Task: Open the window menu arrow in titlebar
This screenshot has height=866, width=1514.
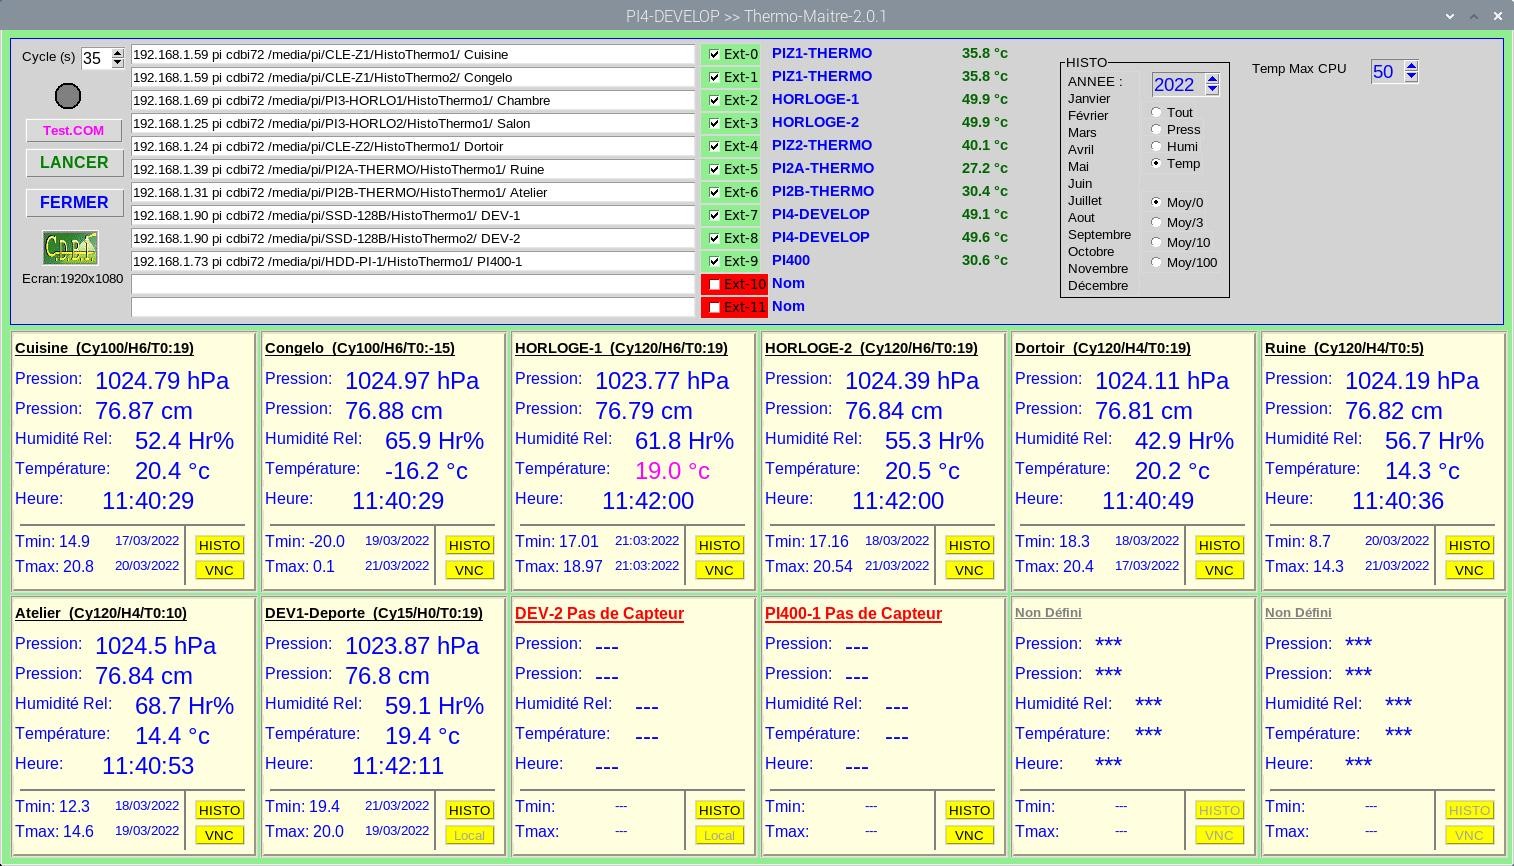Action: tap(1450, 16)
